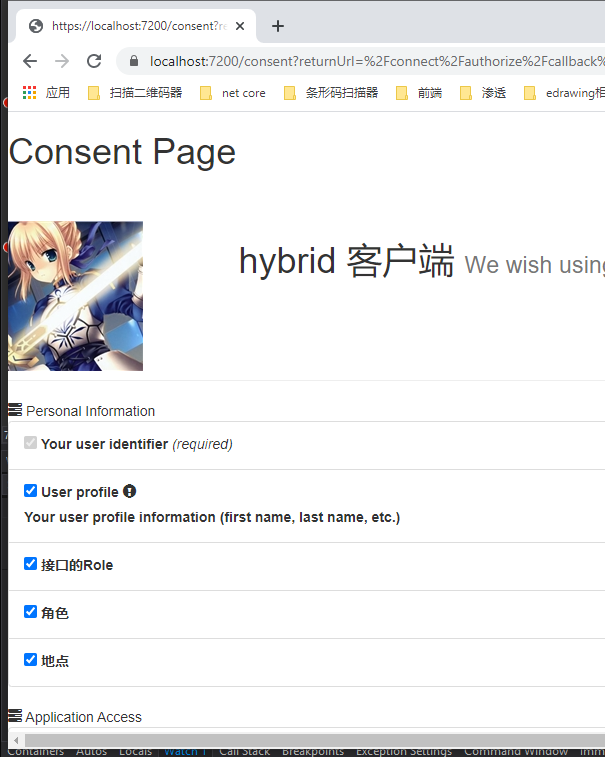Image resolution: width=605 pixels, height=757 pixels.
Task: Open the edrawing bookmark folder
Action: coord(564,93)
